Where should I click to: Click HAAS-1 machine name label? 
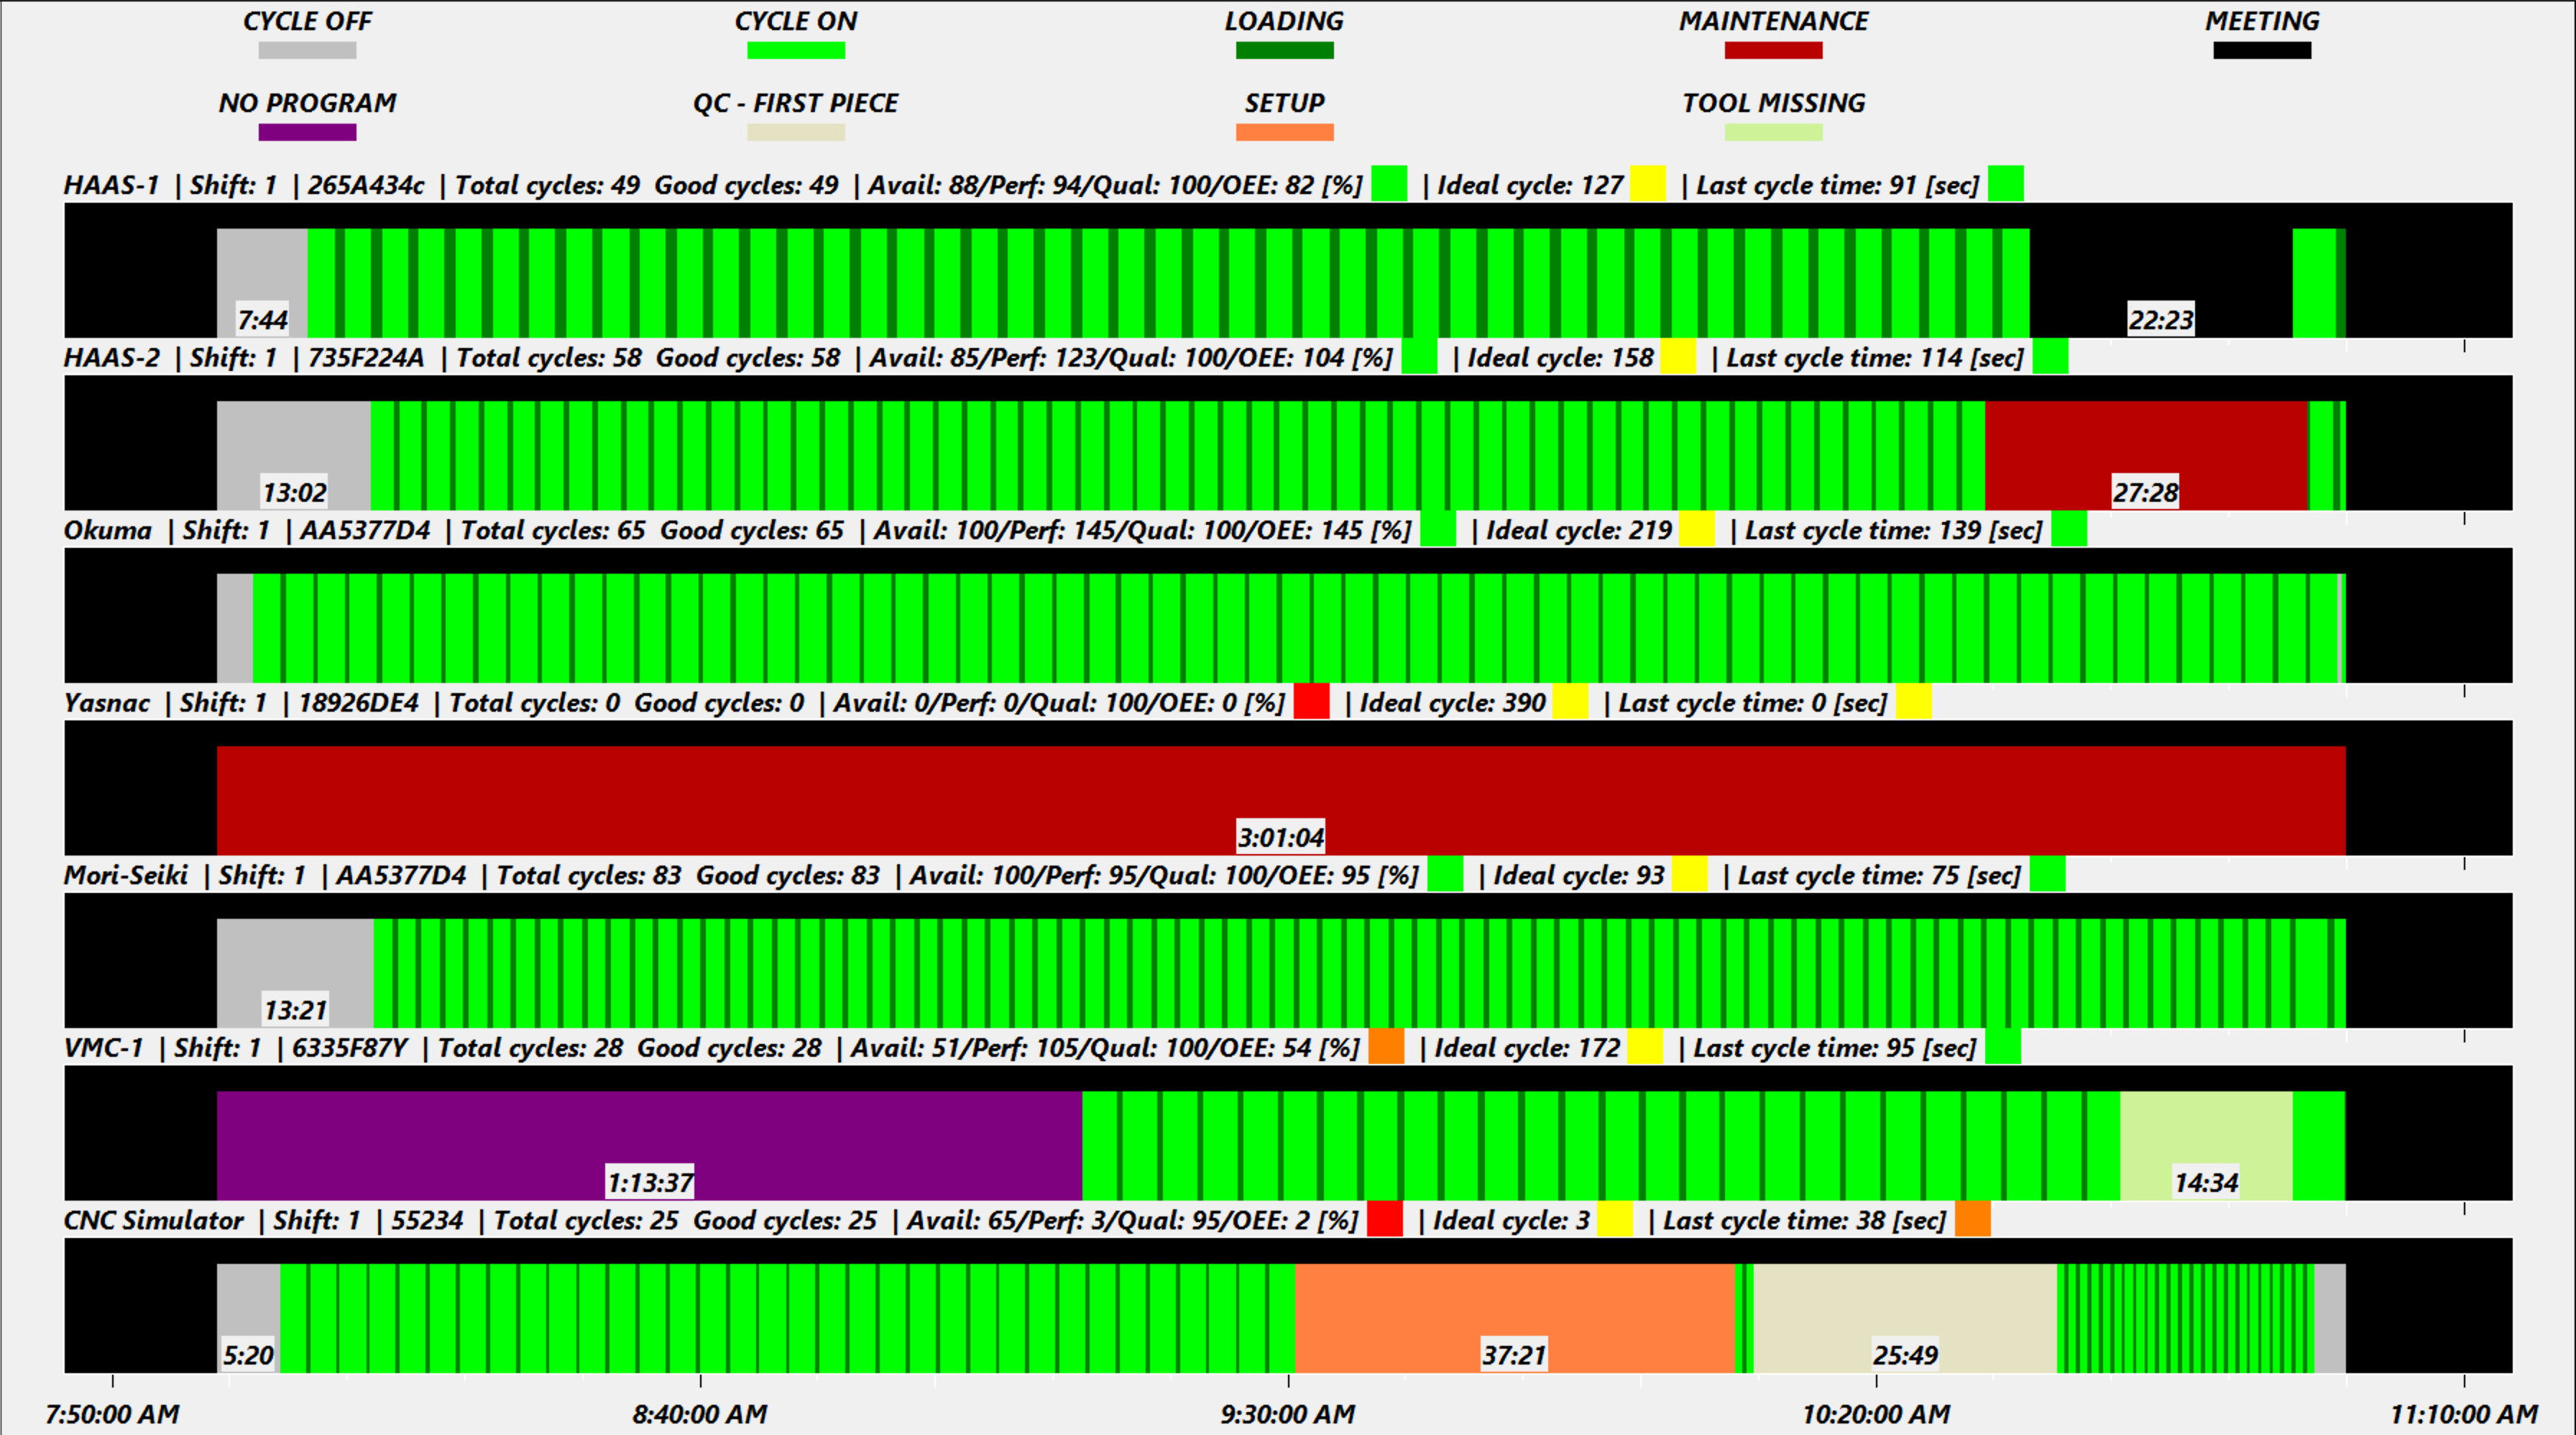point(111,185)
